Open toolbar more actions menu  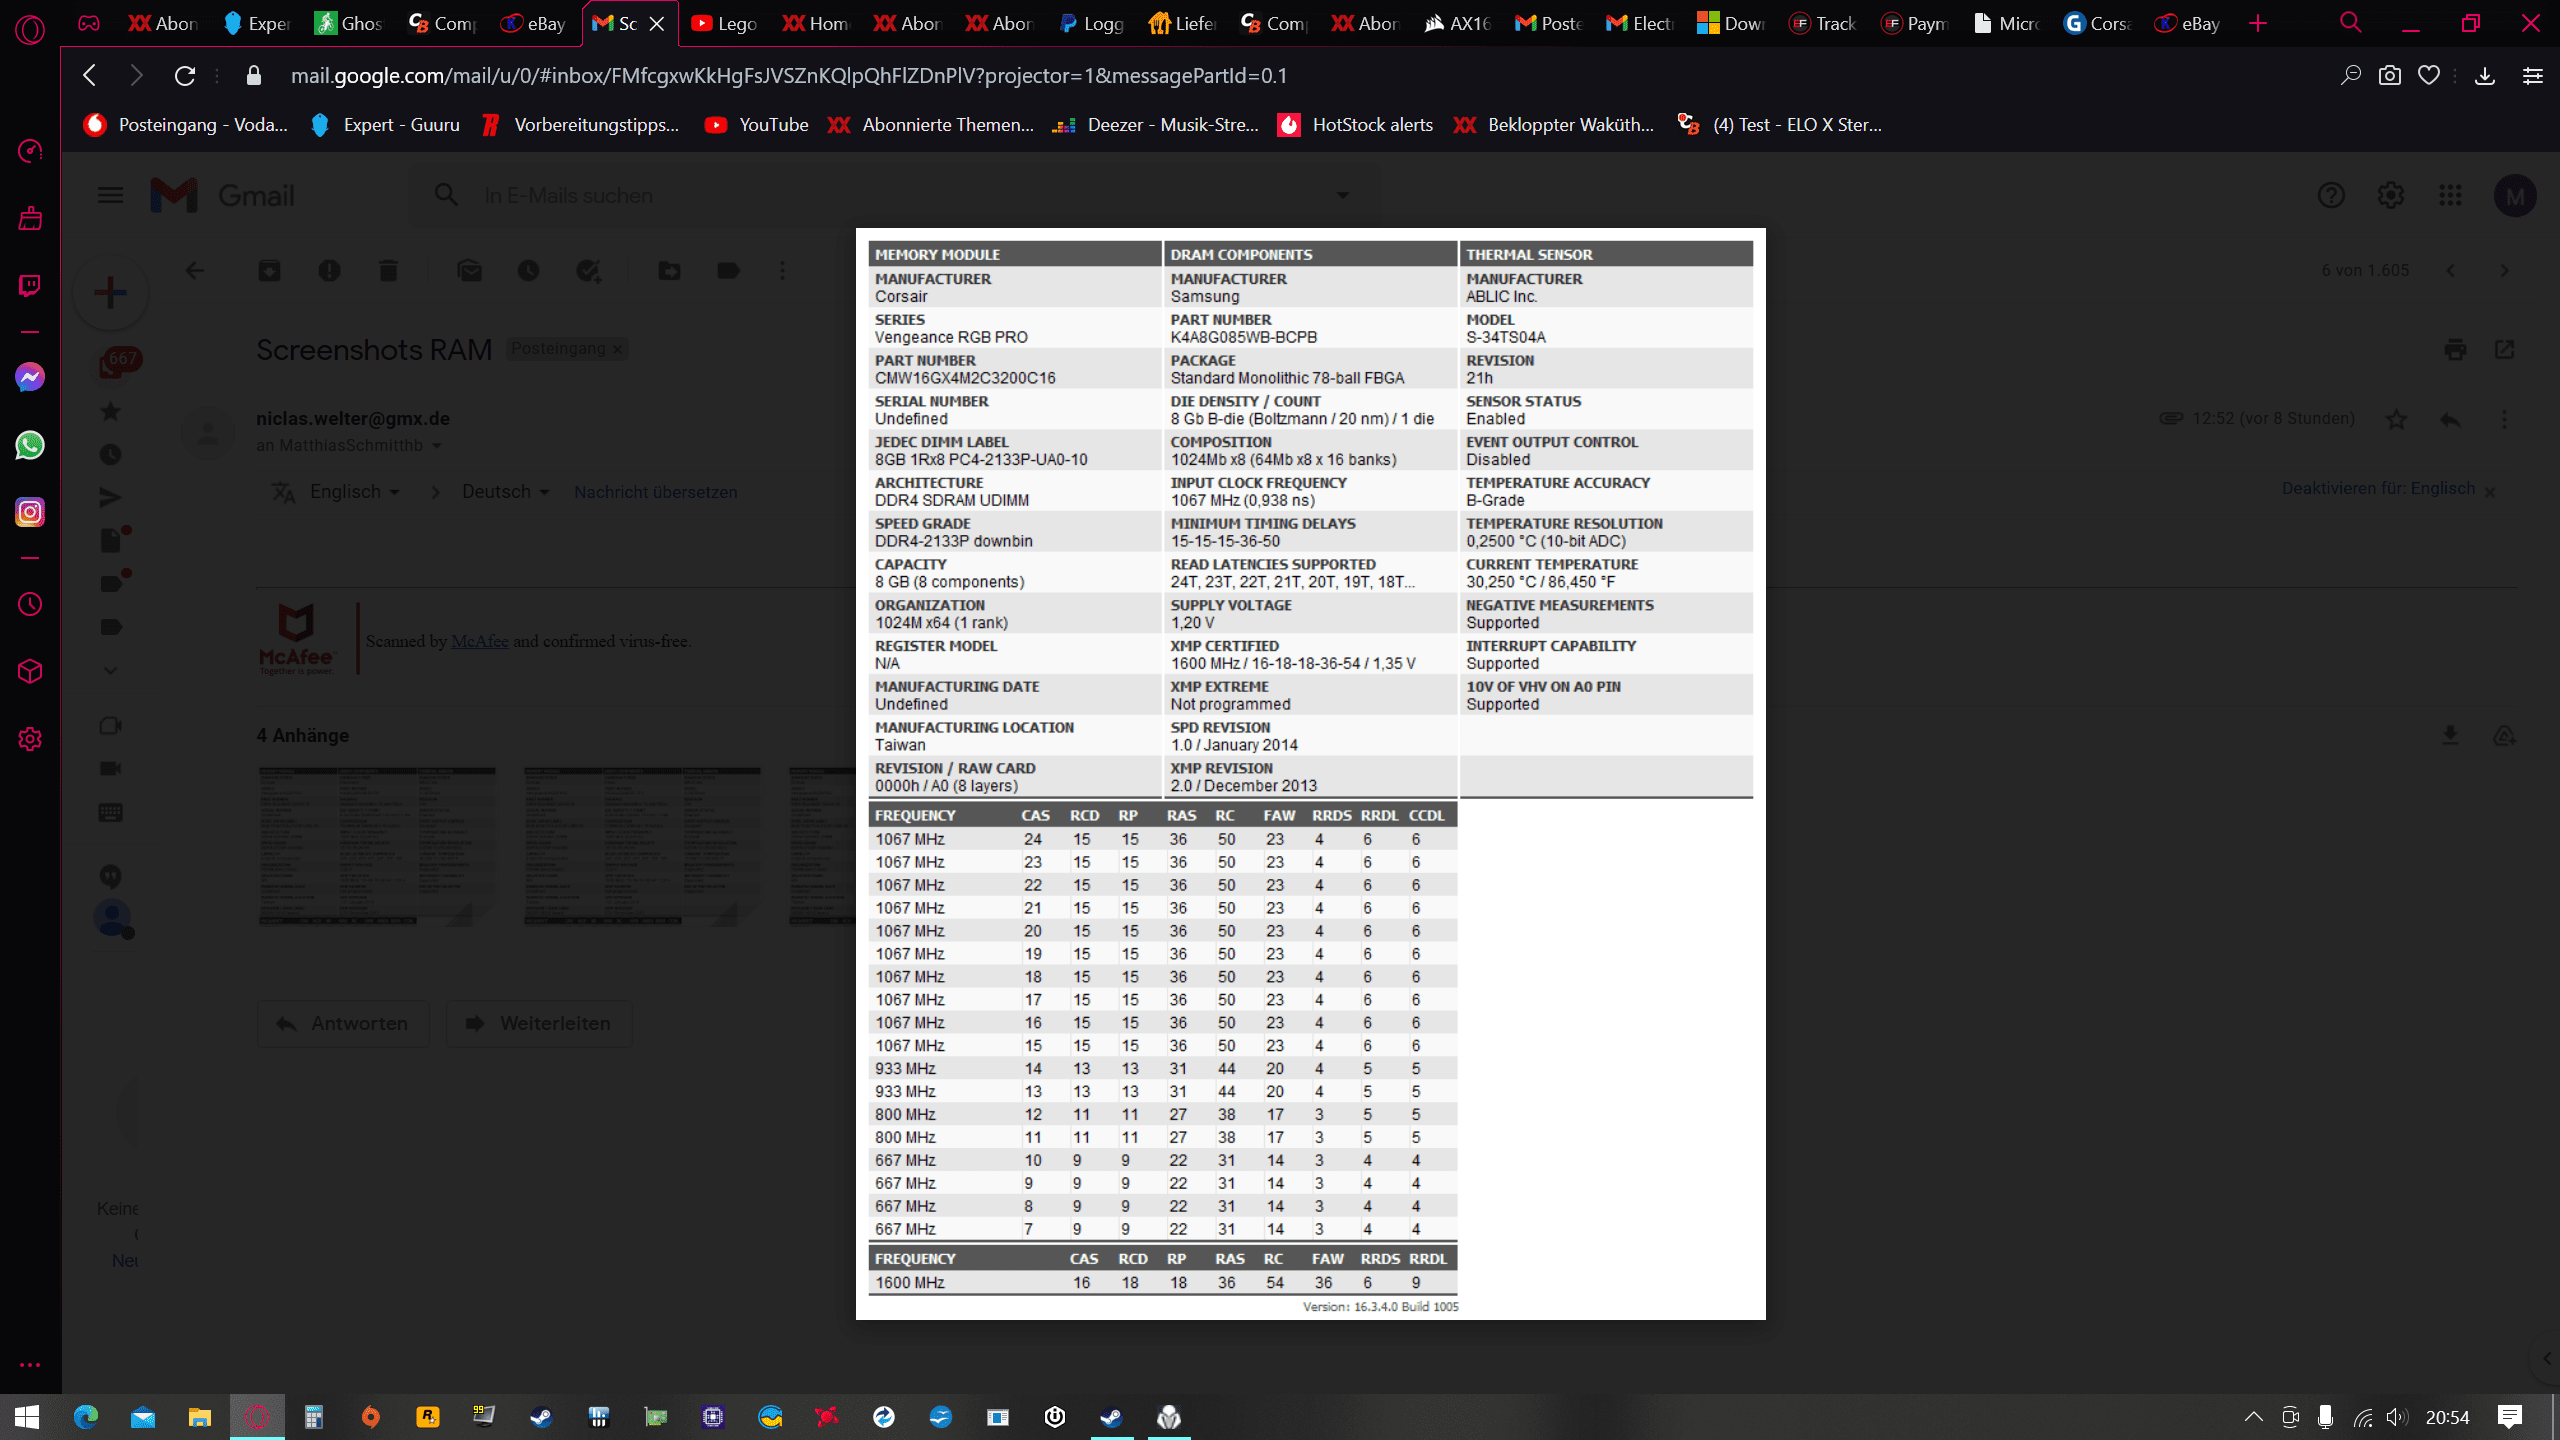(x=782, y=270)
